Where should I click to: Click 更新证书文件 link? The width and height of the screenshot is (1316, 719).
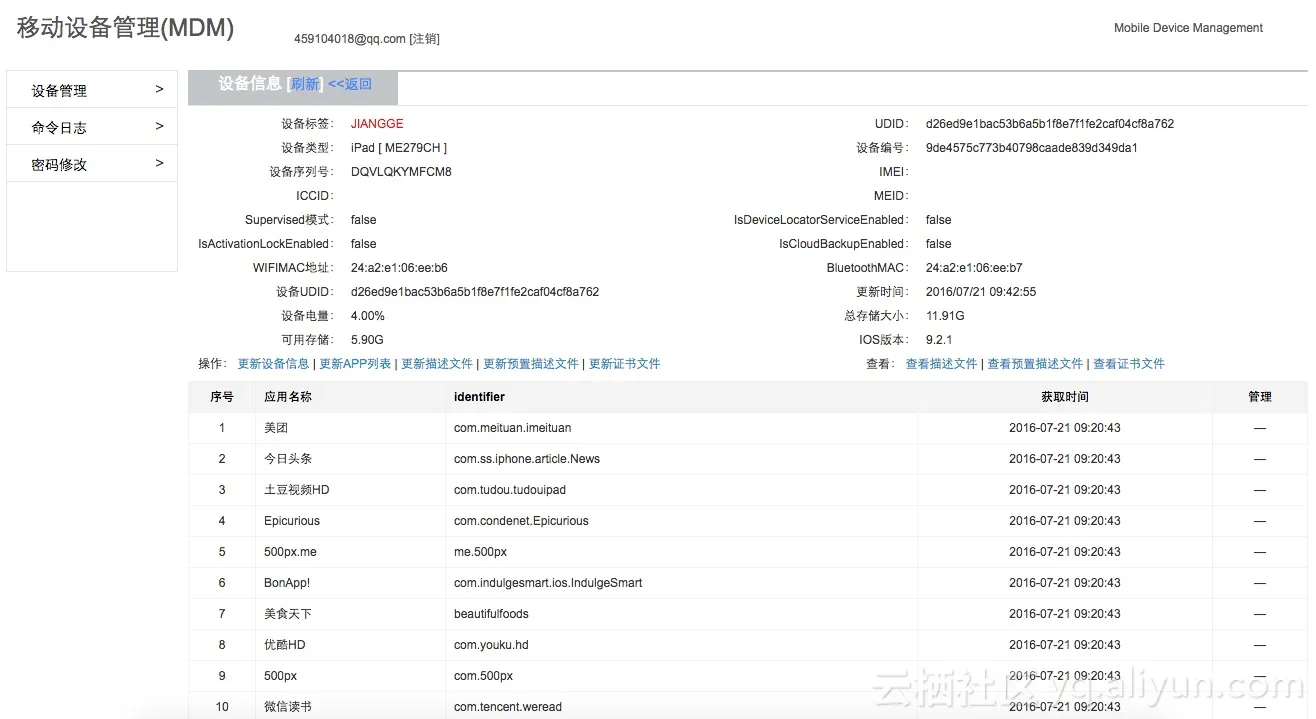625,364
